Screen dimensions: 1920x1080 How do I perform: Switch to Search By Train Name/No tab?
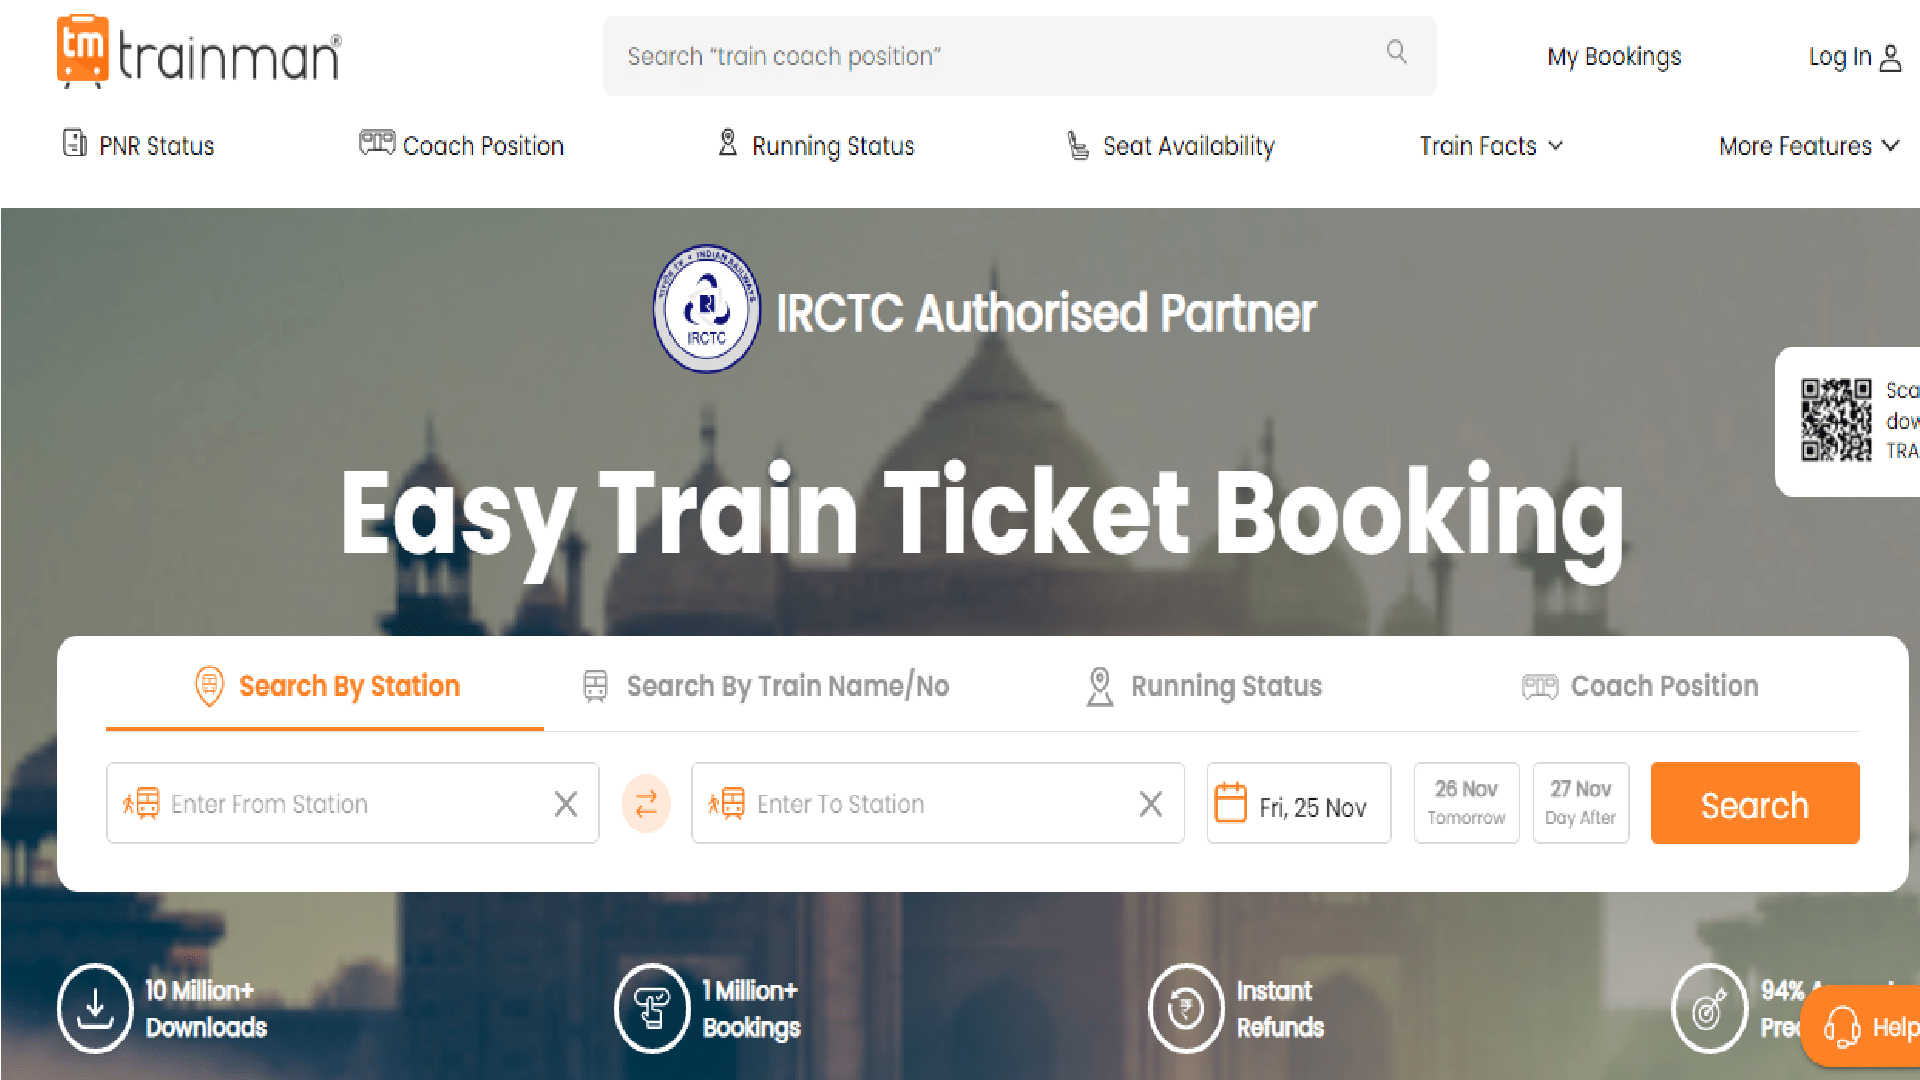click(788, 686)
